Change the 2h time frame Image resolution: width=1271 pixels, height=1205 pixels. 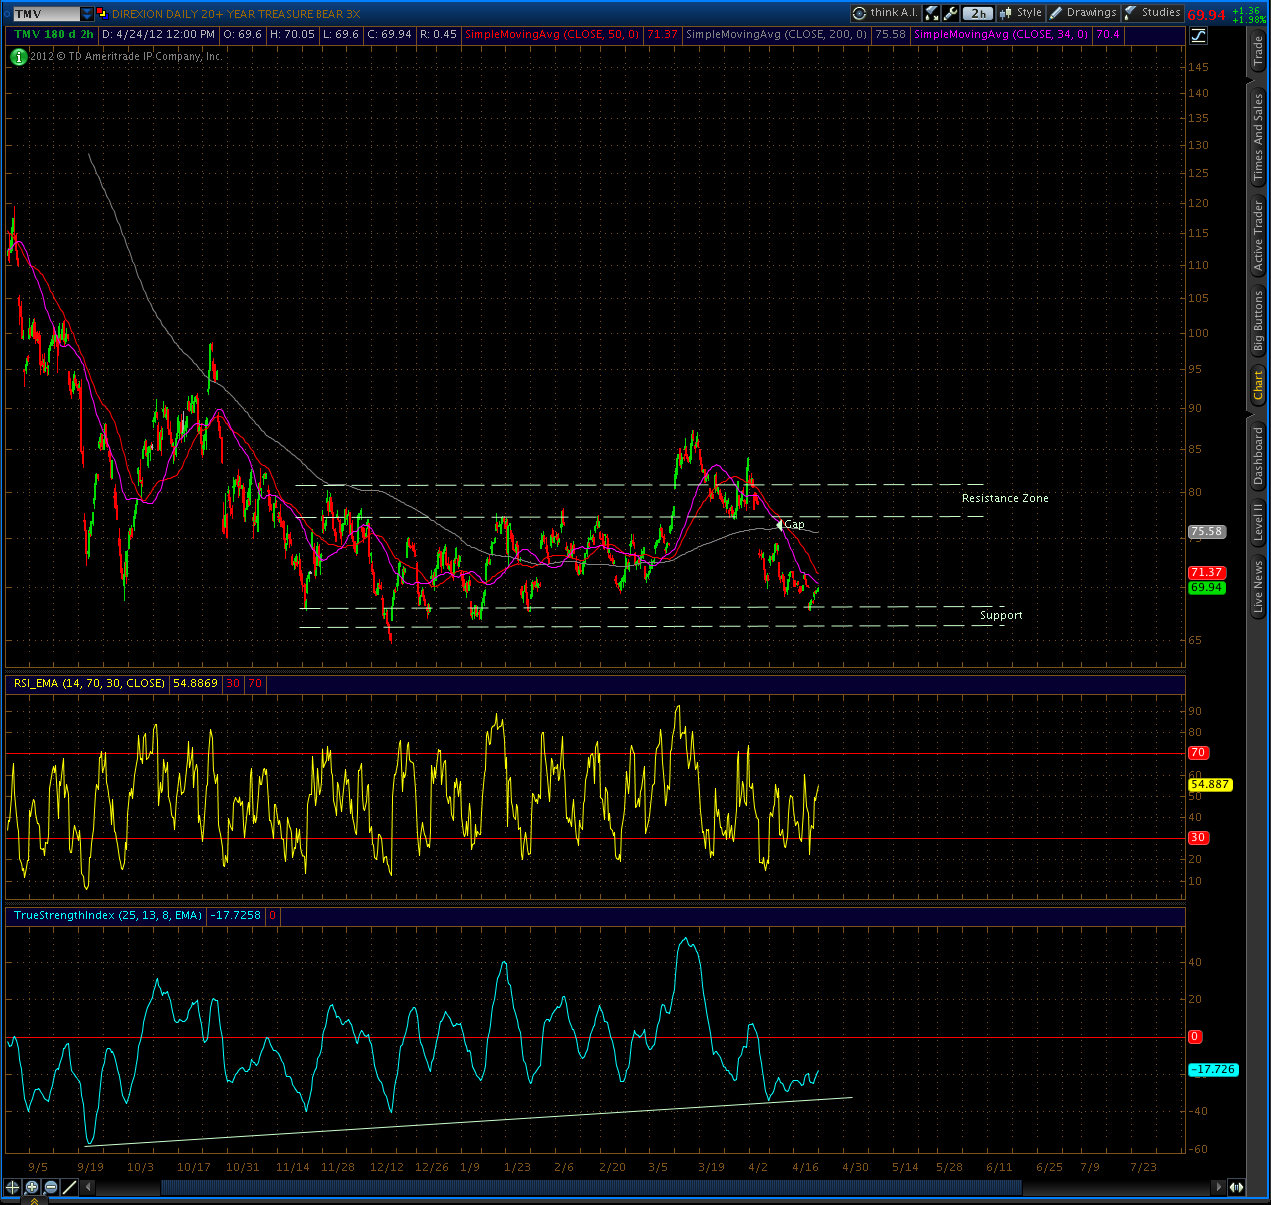[979, 13]
